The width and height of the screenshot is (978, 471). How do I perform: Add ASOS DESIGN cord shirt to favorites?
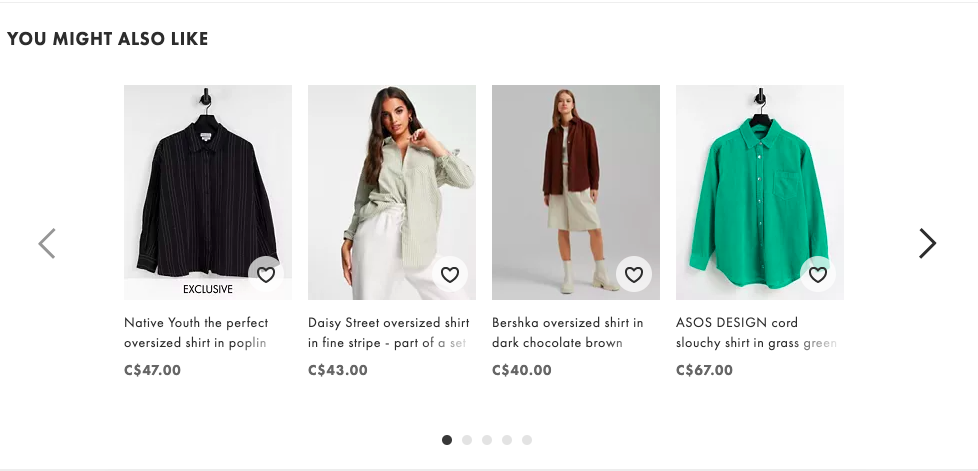click(x=817, y=274)
